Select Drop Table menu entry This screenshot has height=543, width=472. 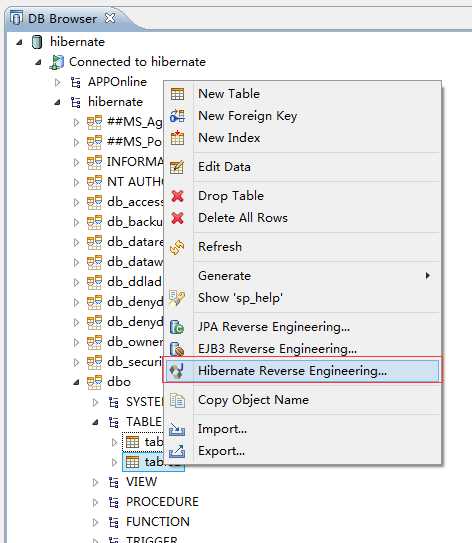click(x=303, y=196)
